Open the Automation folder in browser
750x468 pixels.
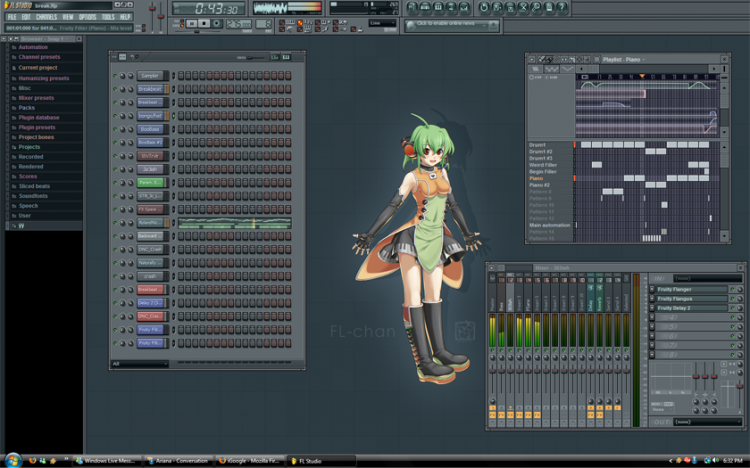click(x=33, y=47)
